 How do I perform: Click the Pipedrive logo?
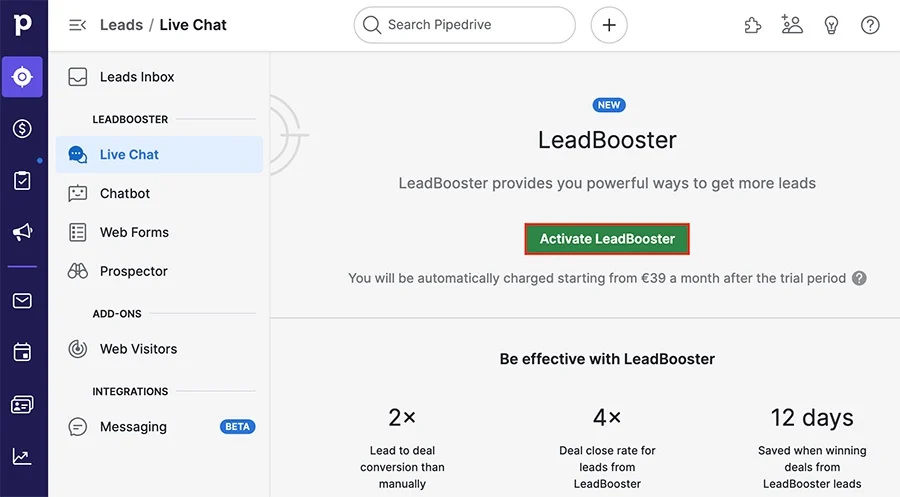click(x=23, y=24)
